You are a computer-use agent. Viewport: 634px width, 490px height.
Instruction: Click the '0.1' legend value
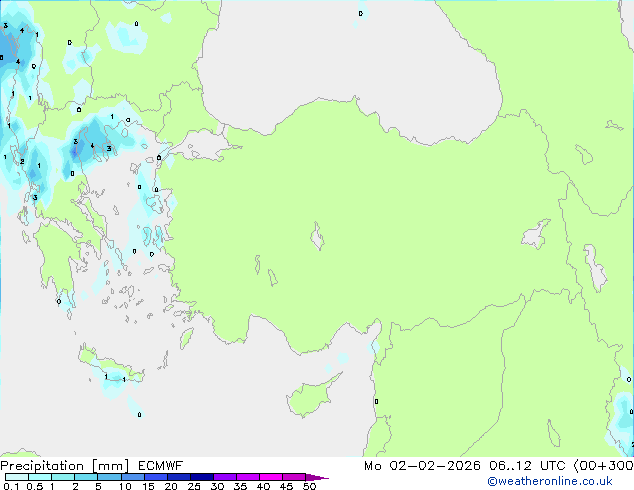click(x=11, y=486)
